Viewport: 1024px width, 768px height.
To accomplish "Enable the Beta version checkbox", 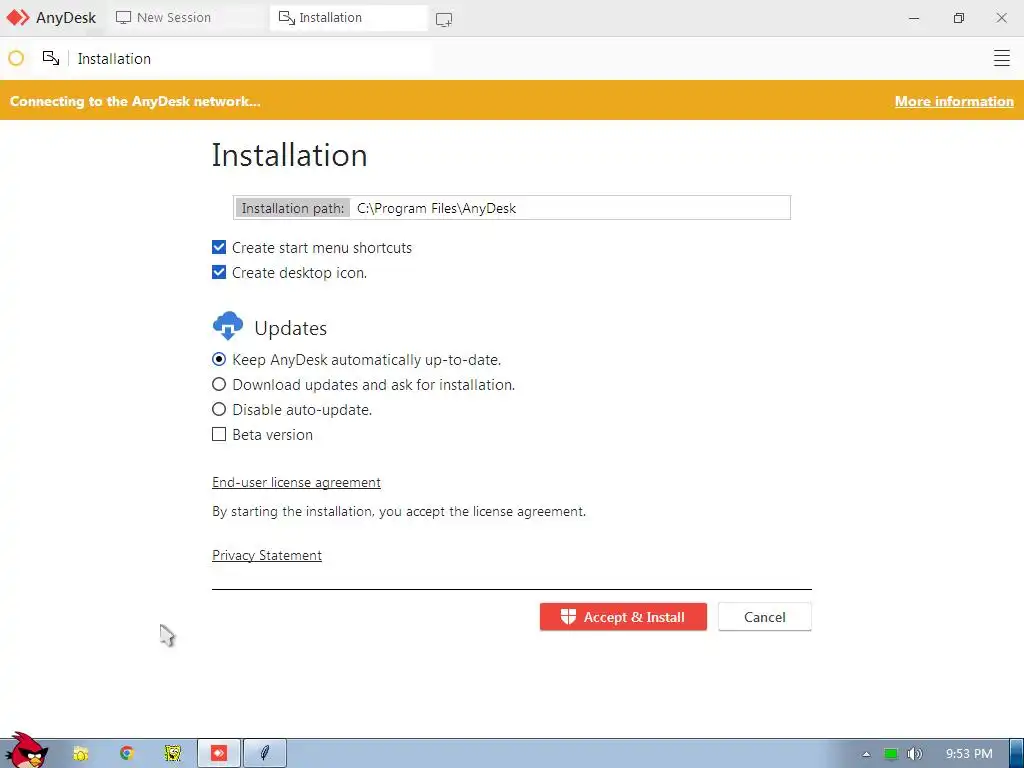I will point(219,434).
